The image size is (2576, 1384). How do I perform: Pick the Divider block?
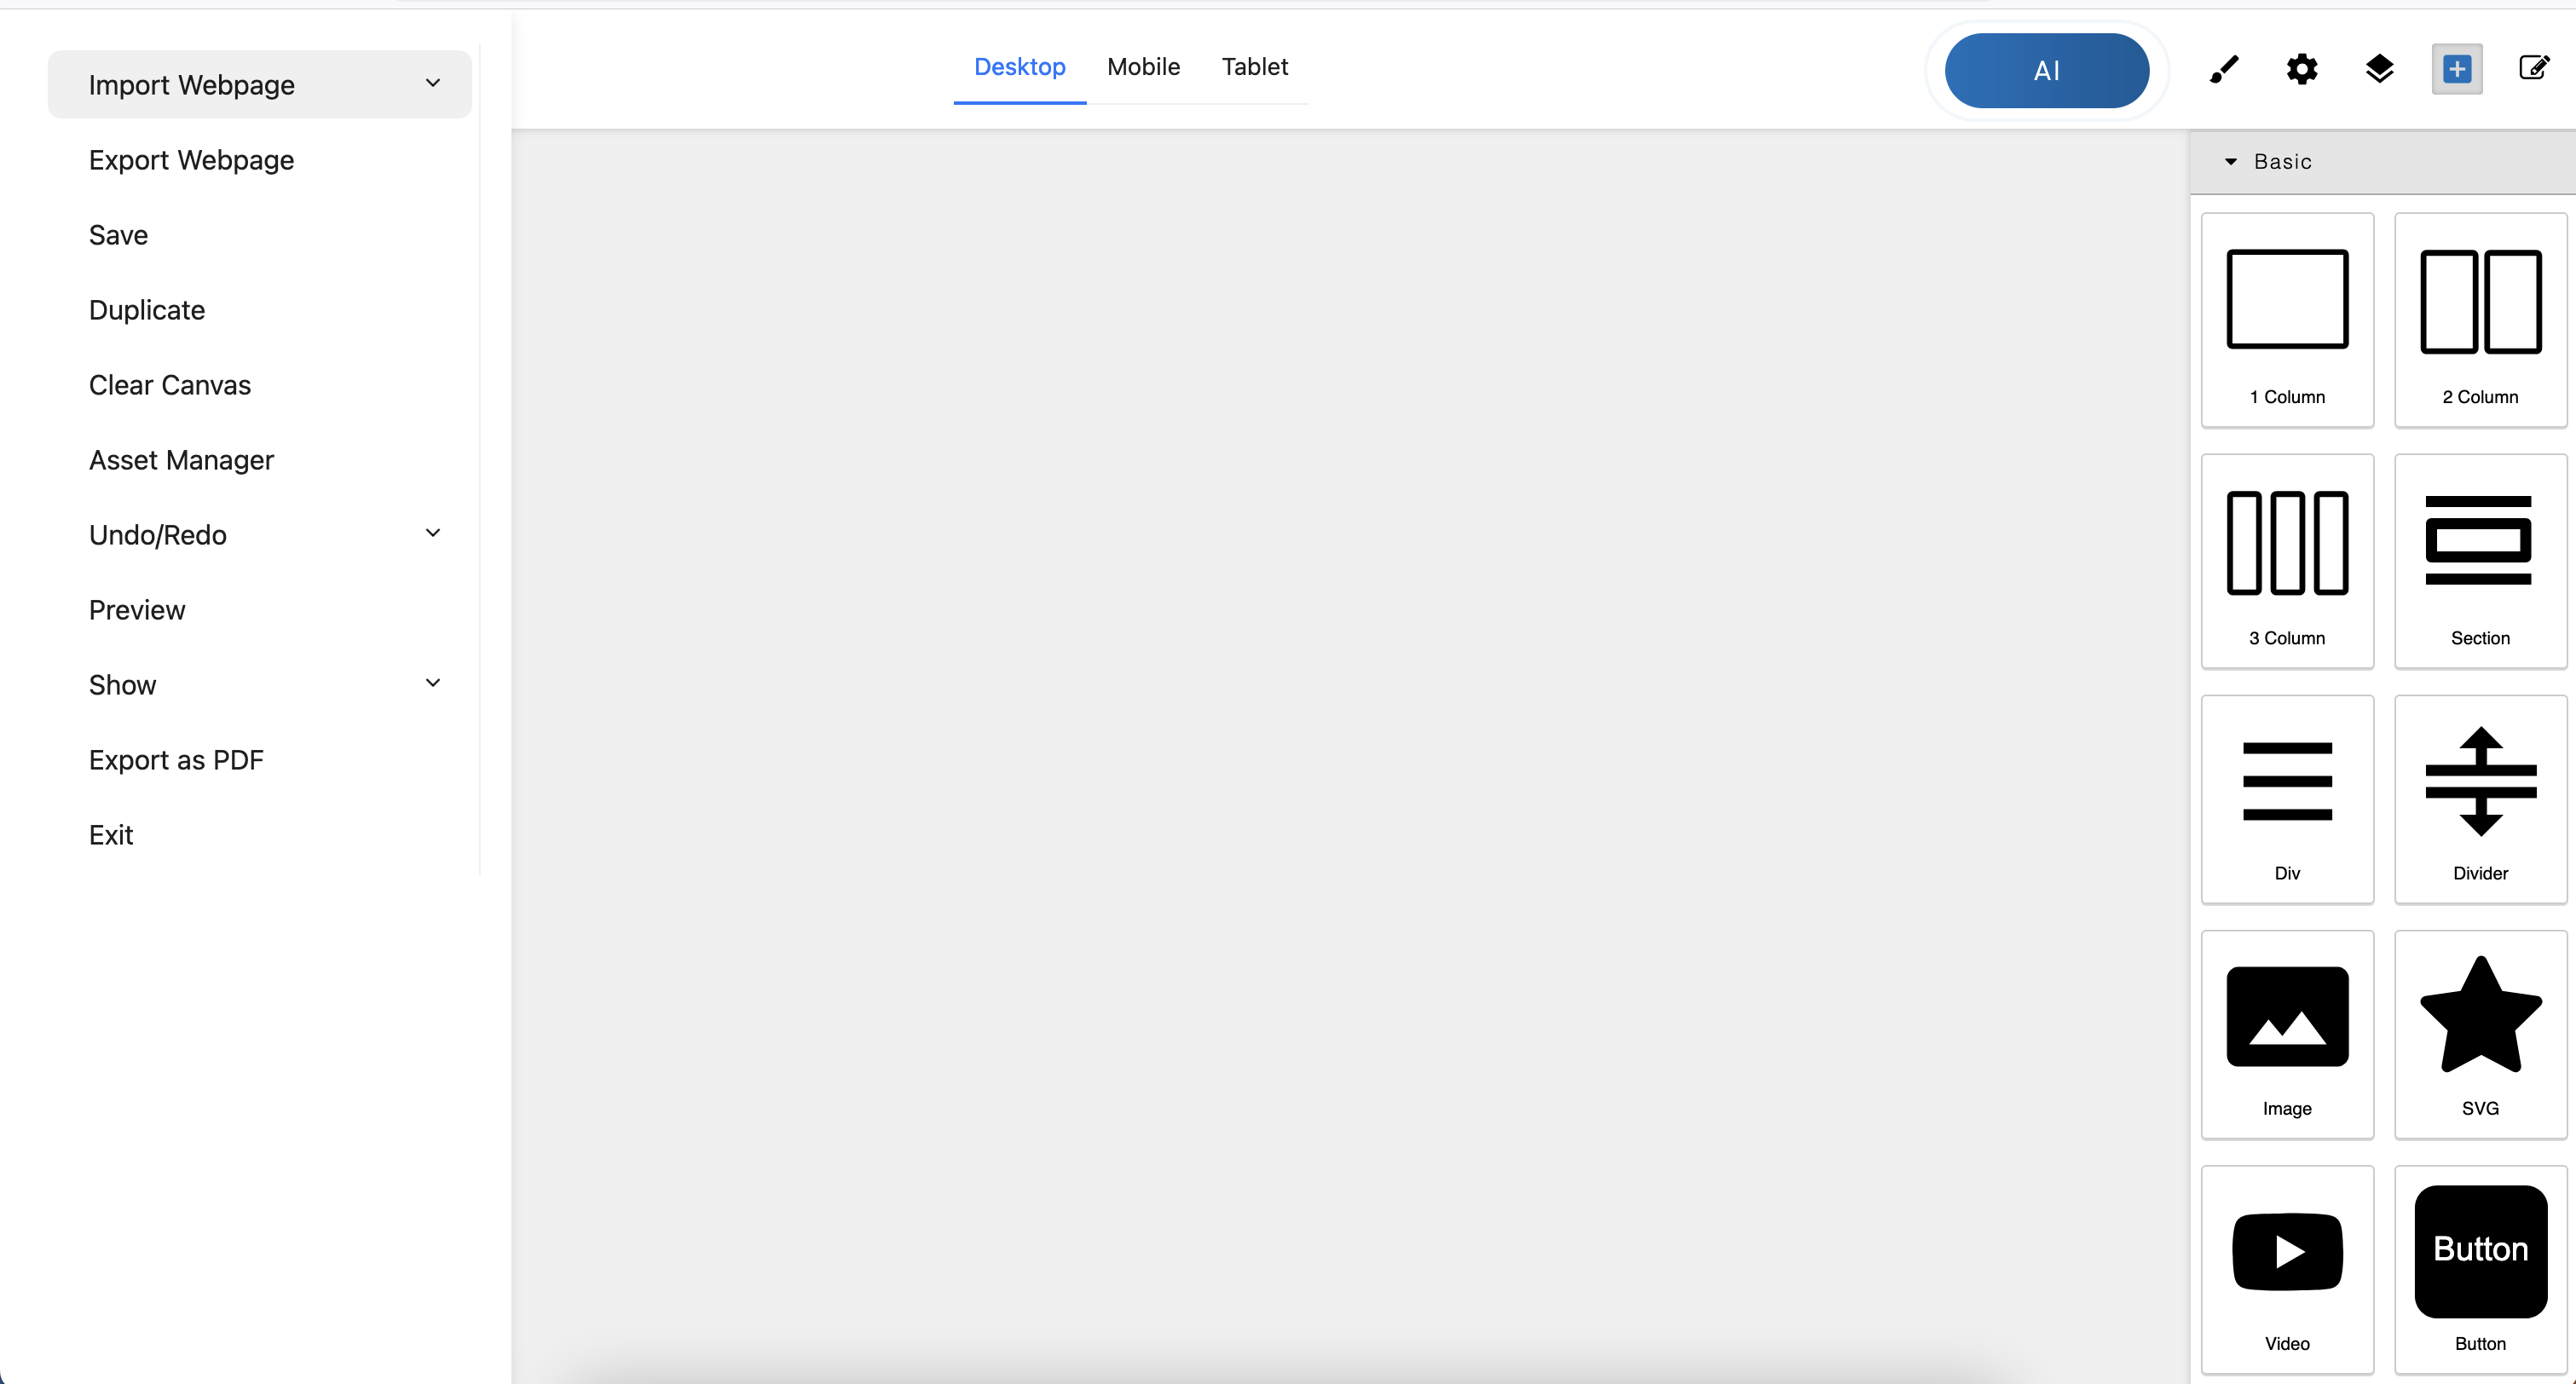click(2479, 800)
